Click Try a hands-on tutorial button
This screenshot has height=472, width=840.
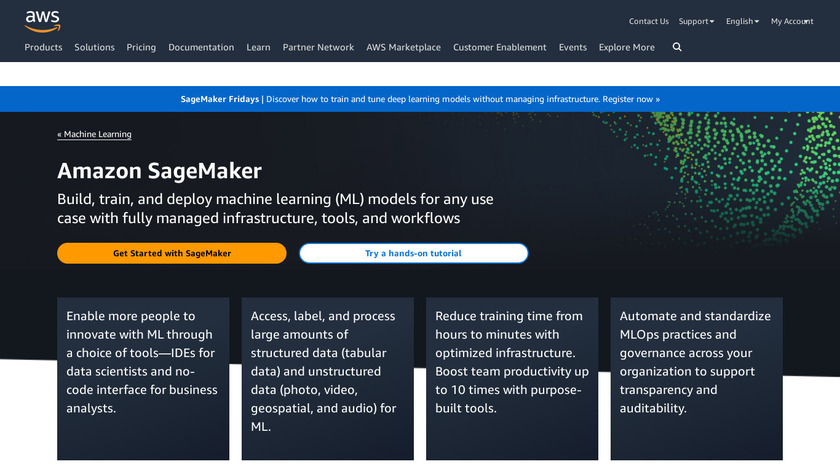click(414, 253)
